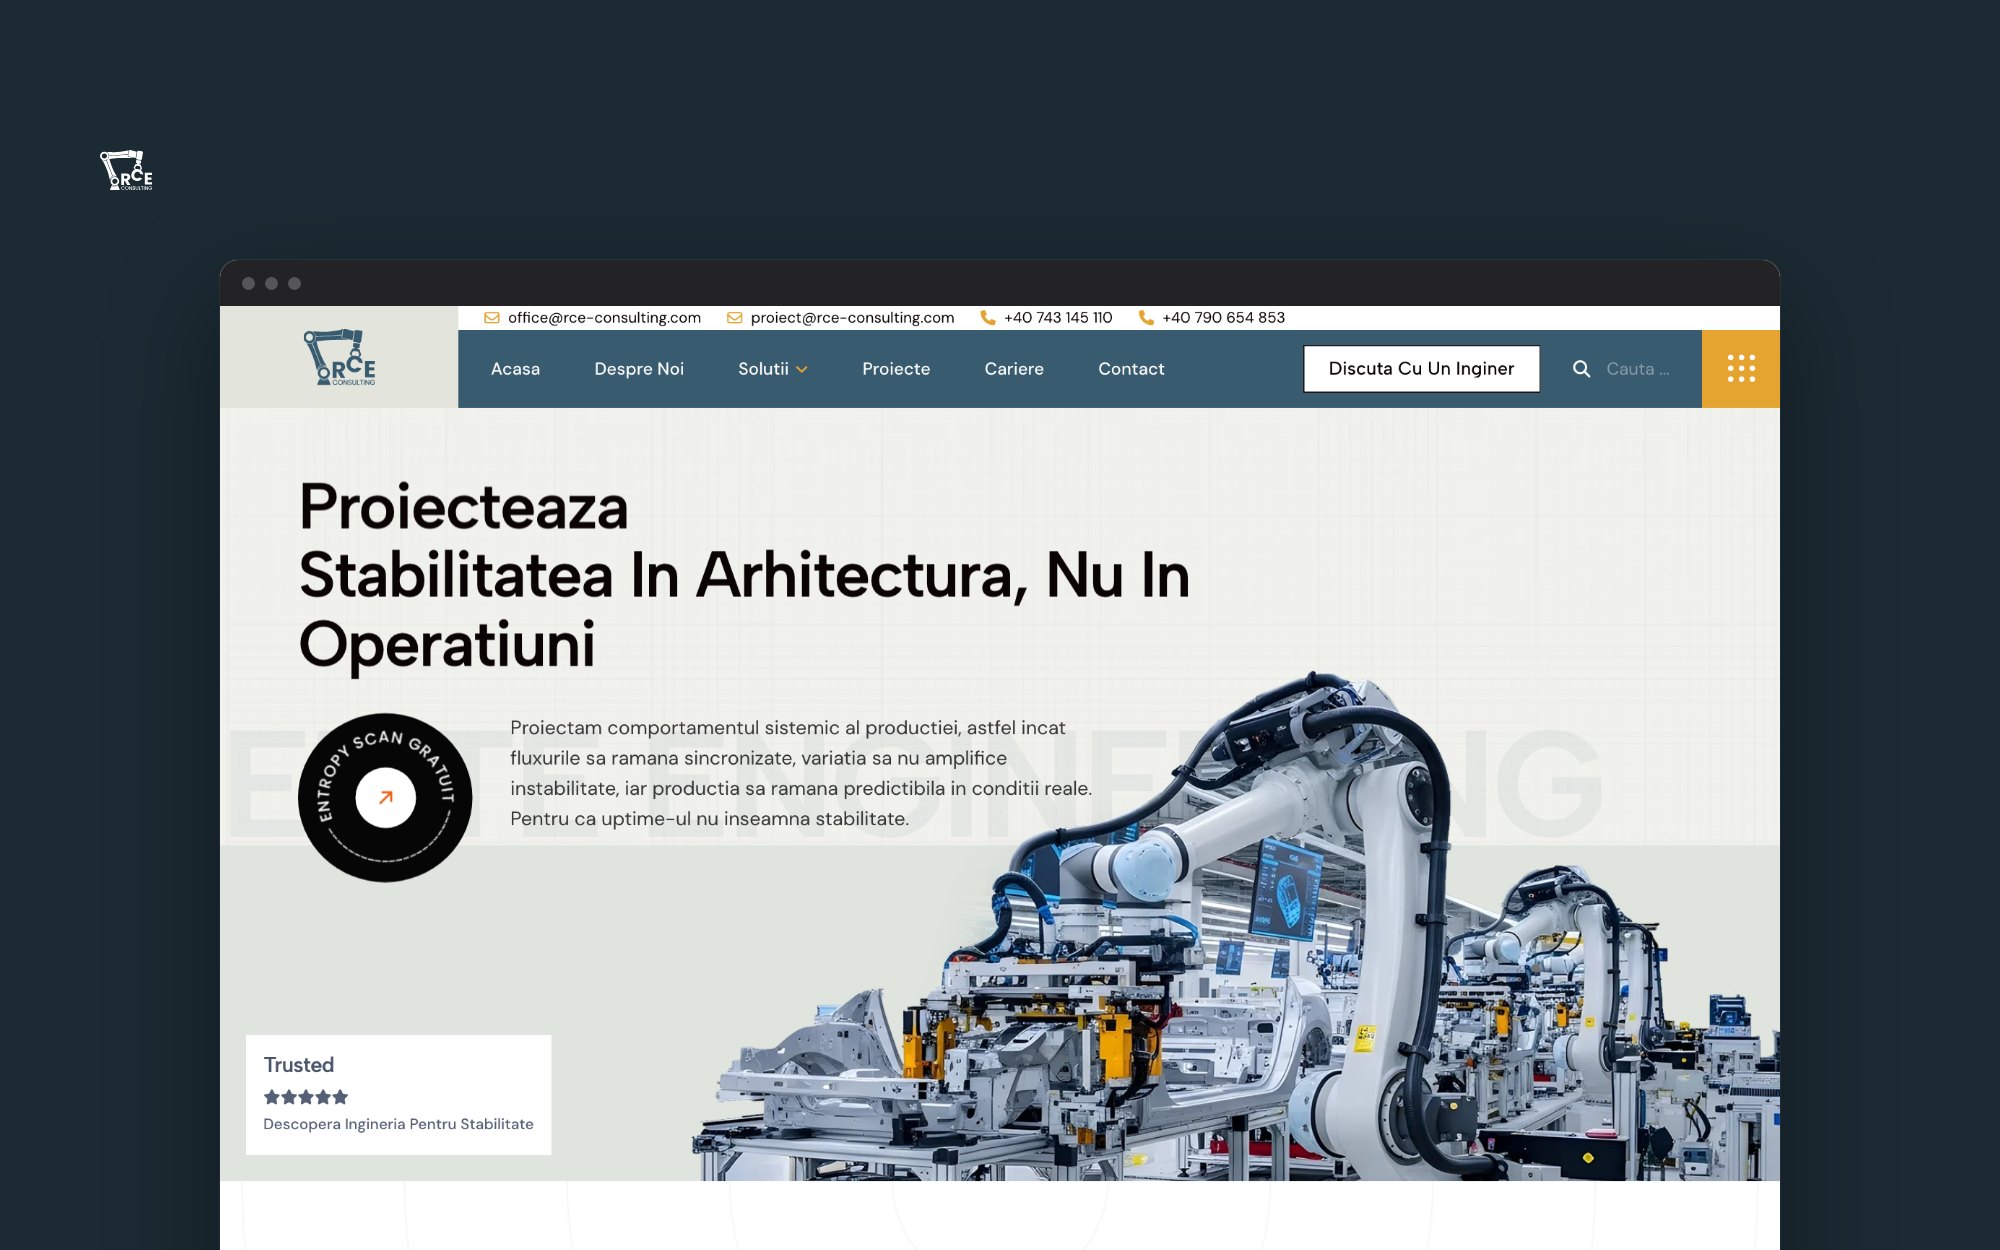Click the five-star rating under Trusted
The width and height of the screenshot is (2000, 1250).
coord(306,1097)
